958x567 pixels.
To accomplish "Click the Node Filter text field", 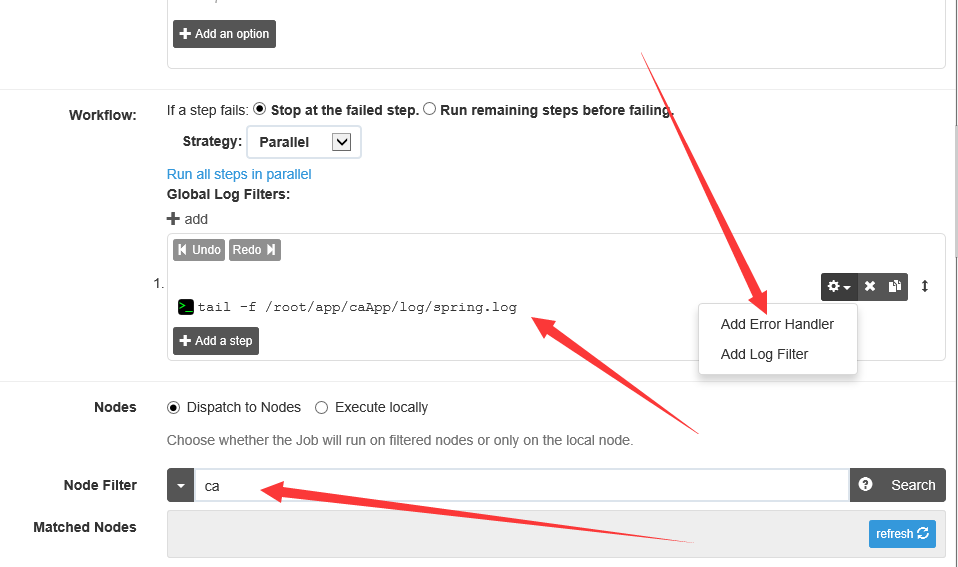I will coord(520,486).
